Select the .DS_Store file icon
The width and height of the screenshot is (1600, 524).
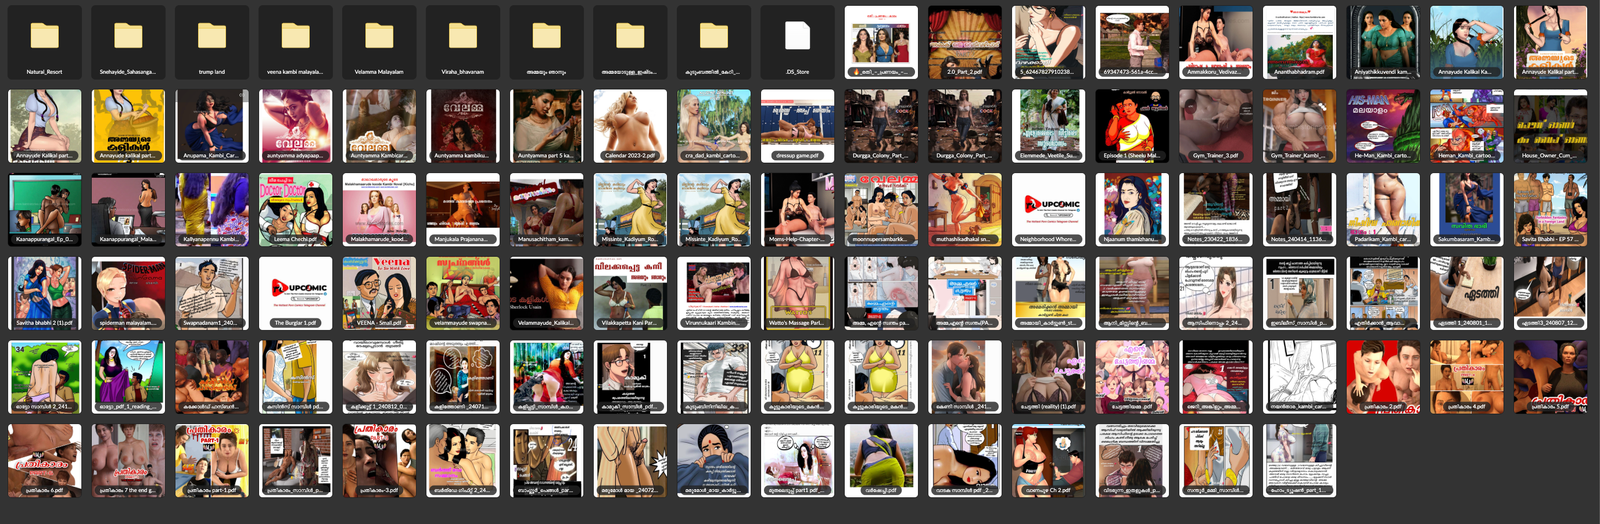797,43
